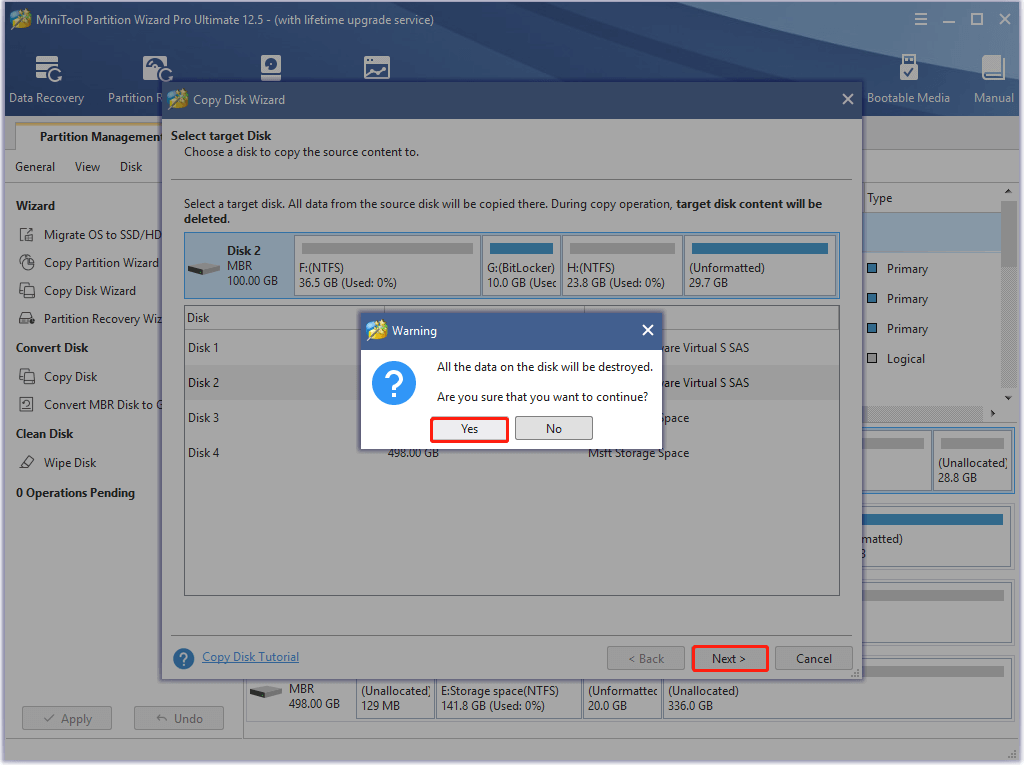Click the Copy Disk Wizard sidebar icon
The image size is (1024, 766).
pos(26,291)
